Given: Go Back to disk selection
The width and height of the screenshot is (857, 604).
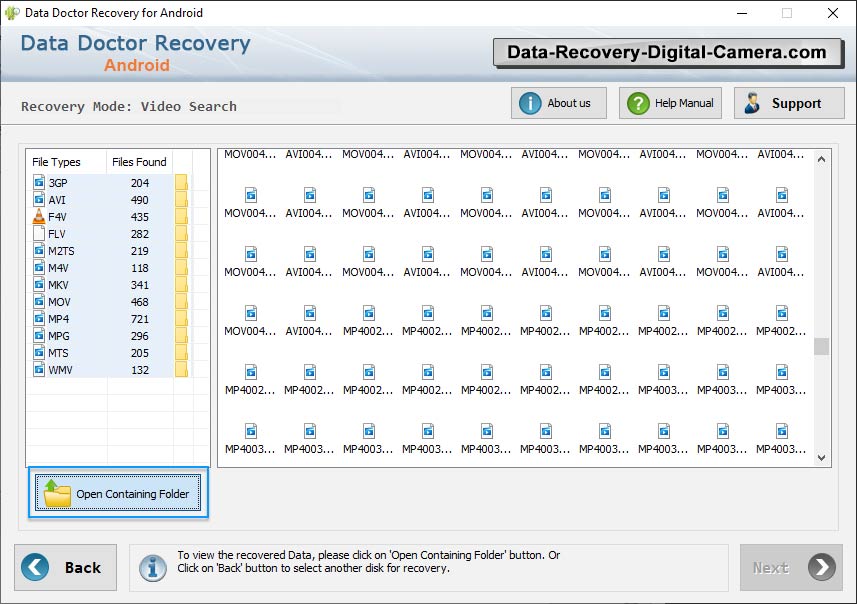Looking at the screenshot, I should pyautogui.click(x=66, y=567).
